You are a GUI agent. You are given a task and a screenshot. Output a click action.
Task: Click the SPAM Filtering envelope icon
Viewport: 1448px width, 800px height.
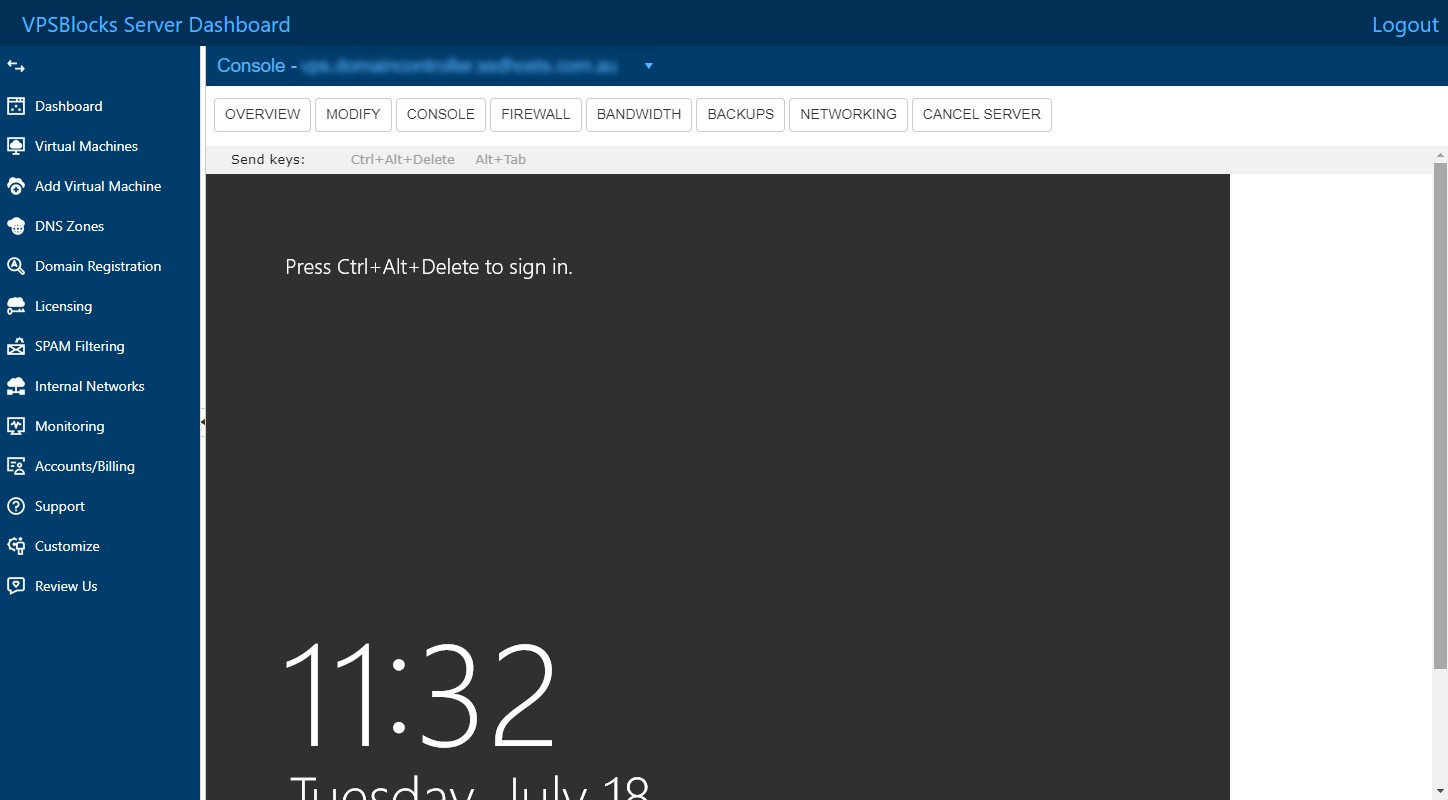(16, 346)
